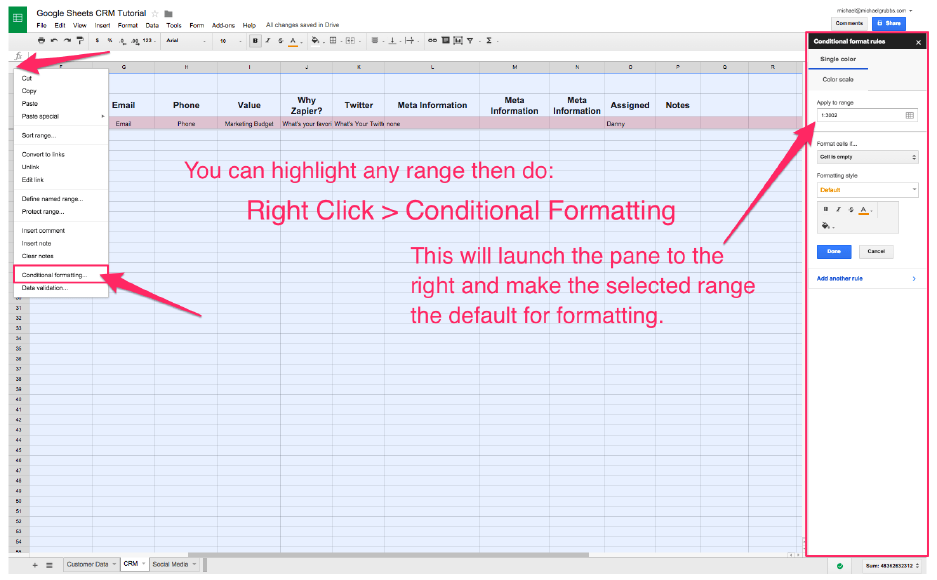The width and height of the screenshot is (937, 580).
Task: Open the File menu
Action: point(41,25)
